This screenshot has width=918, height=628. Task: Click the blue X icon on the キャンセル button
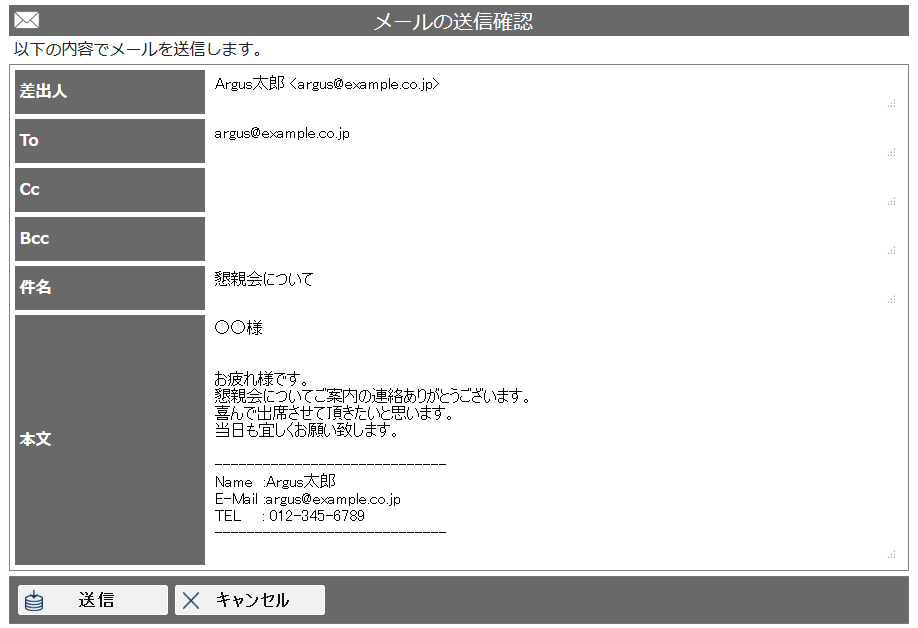[191, 599]
